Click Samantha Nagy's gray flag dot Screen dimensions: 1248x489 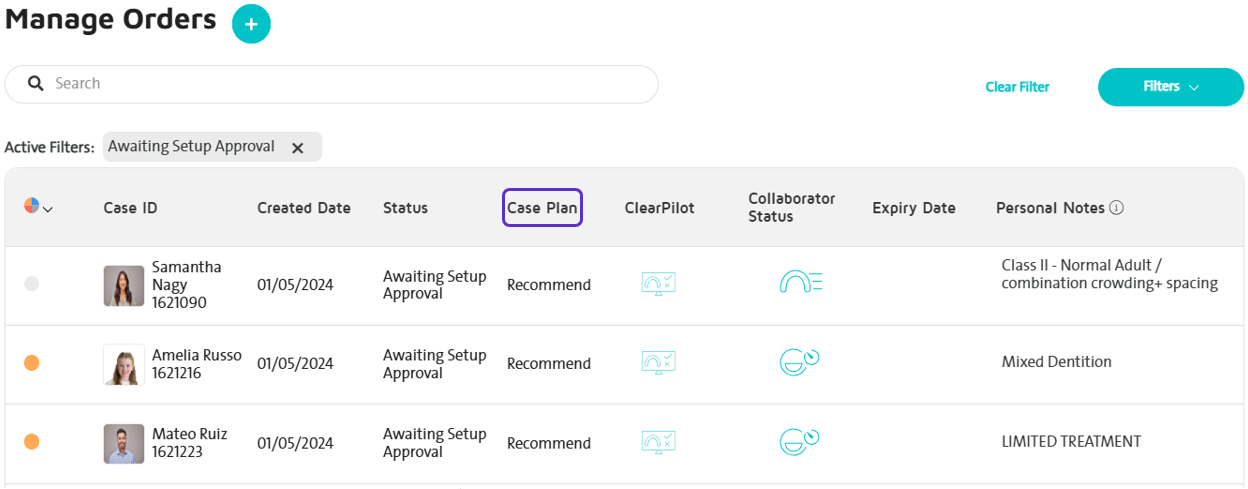pos(31,284)
